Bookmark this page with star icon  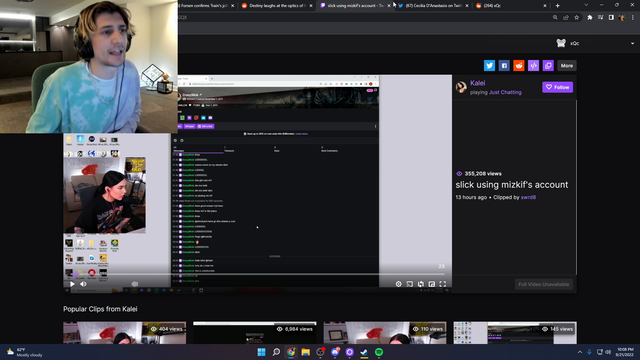[x=576, y=18]
